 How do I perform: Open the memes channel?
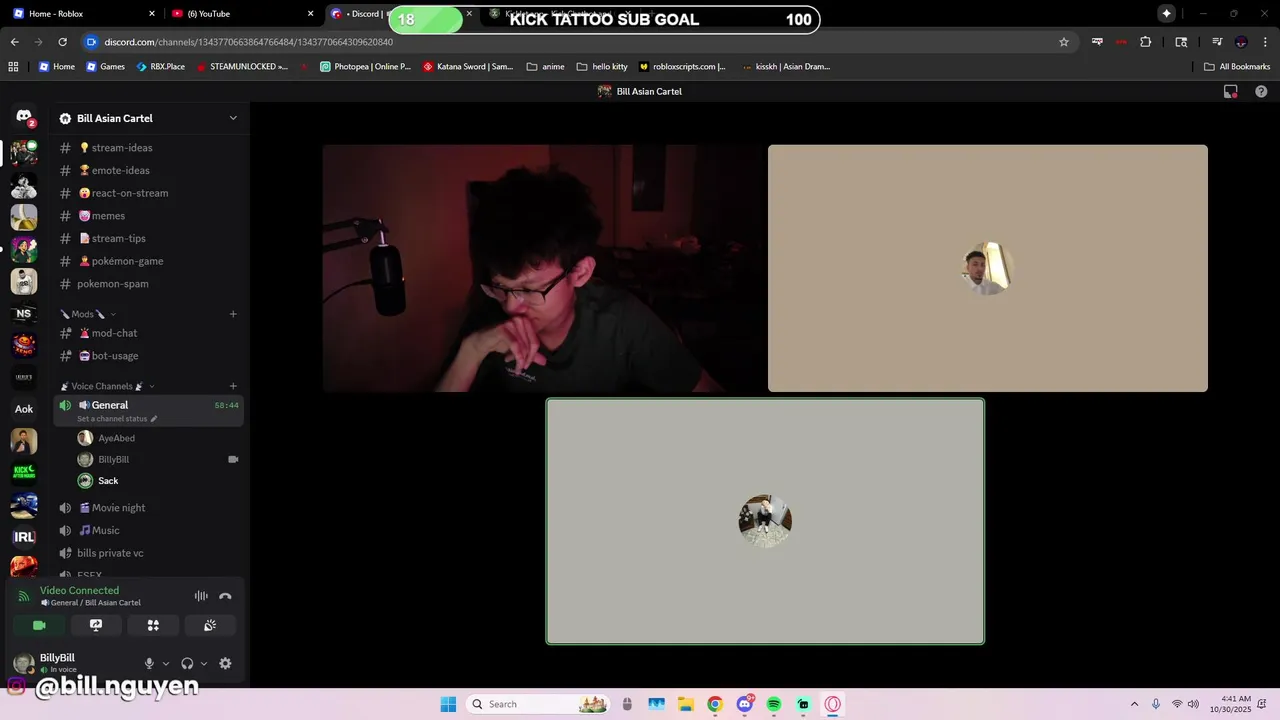click(x=148, y=216)
